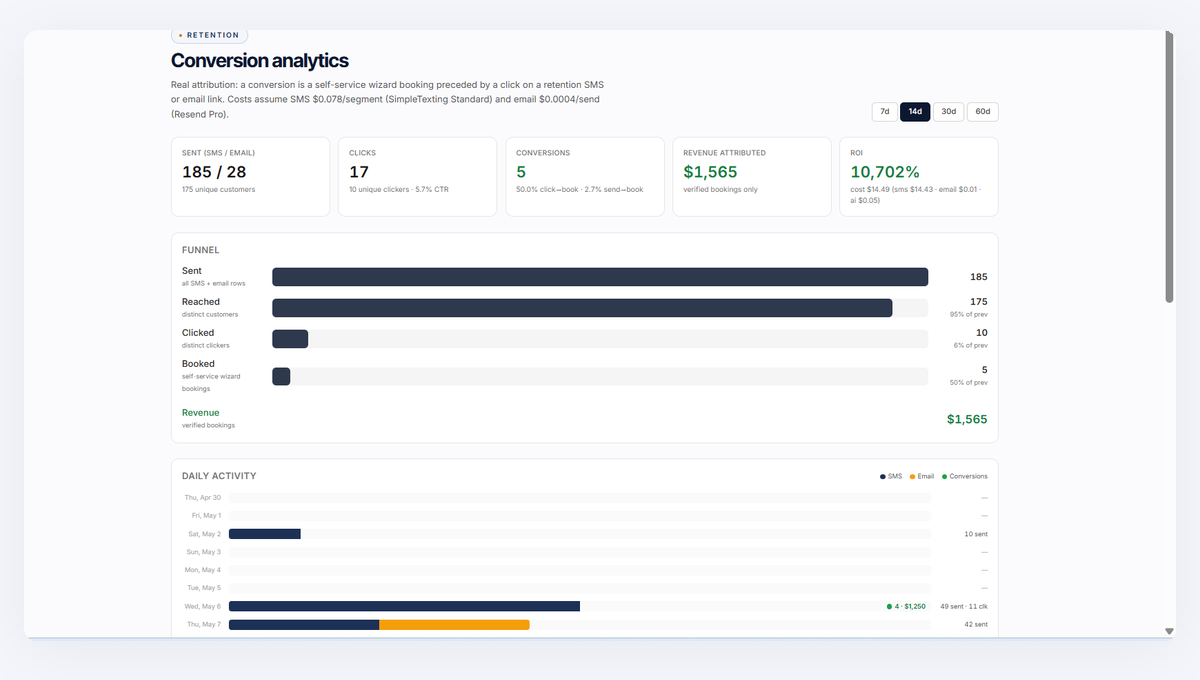The image size is (1200, 680).
Task: Click the Revenue Attributed $1,565 value
Action: (x=710, y=172)
